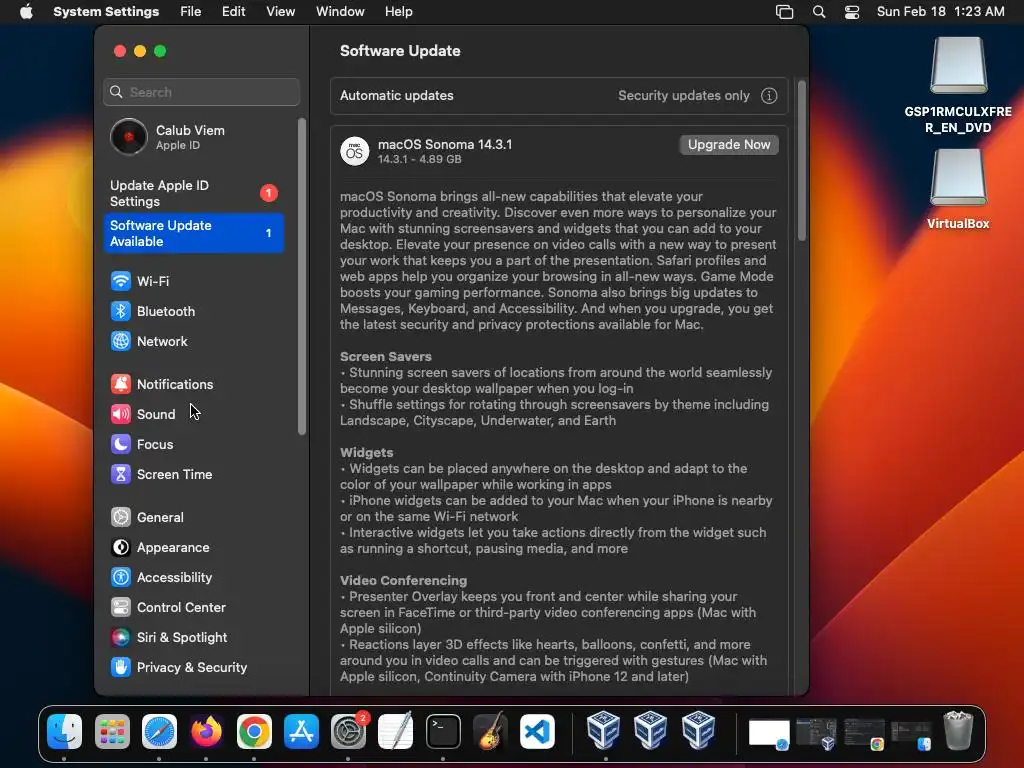Open the Help menu
The height and width of the screenshot is (768, 1024).
point(398,12)
